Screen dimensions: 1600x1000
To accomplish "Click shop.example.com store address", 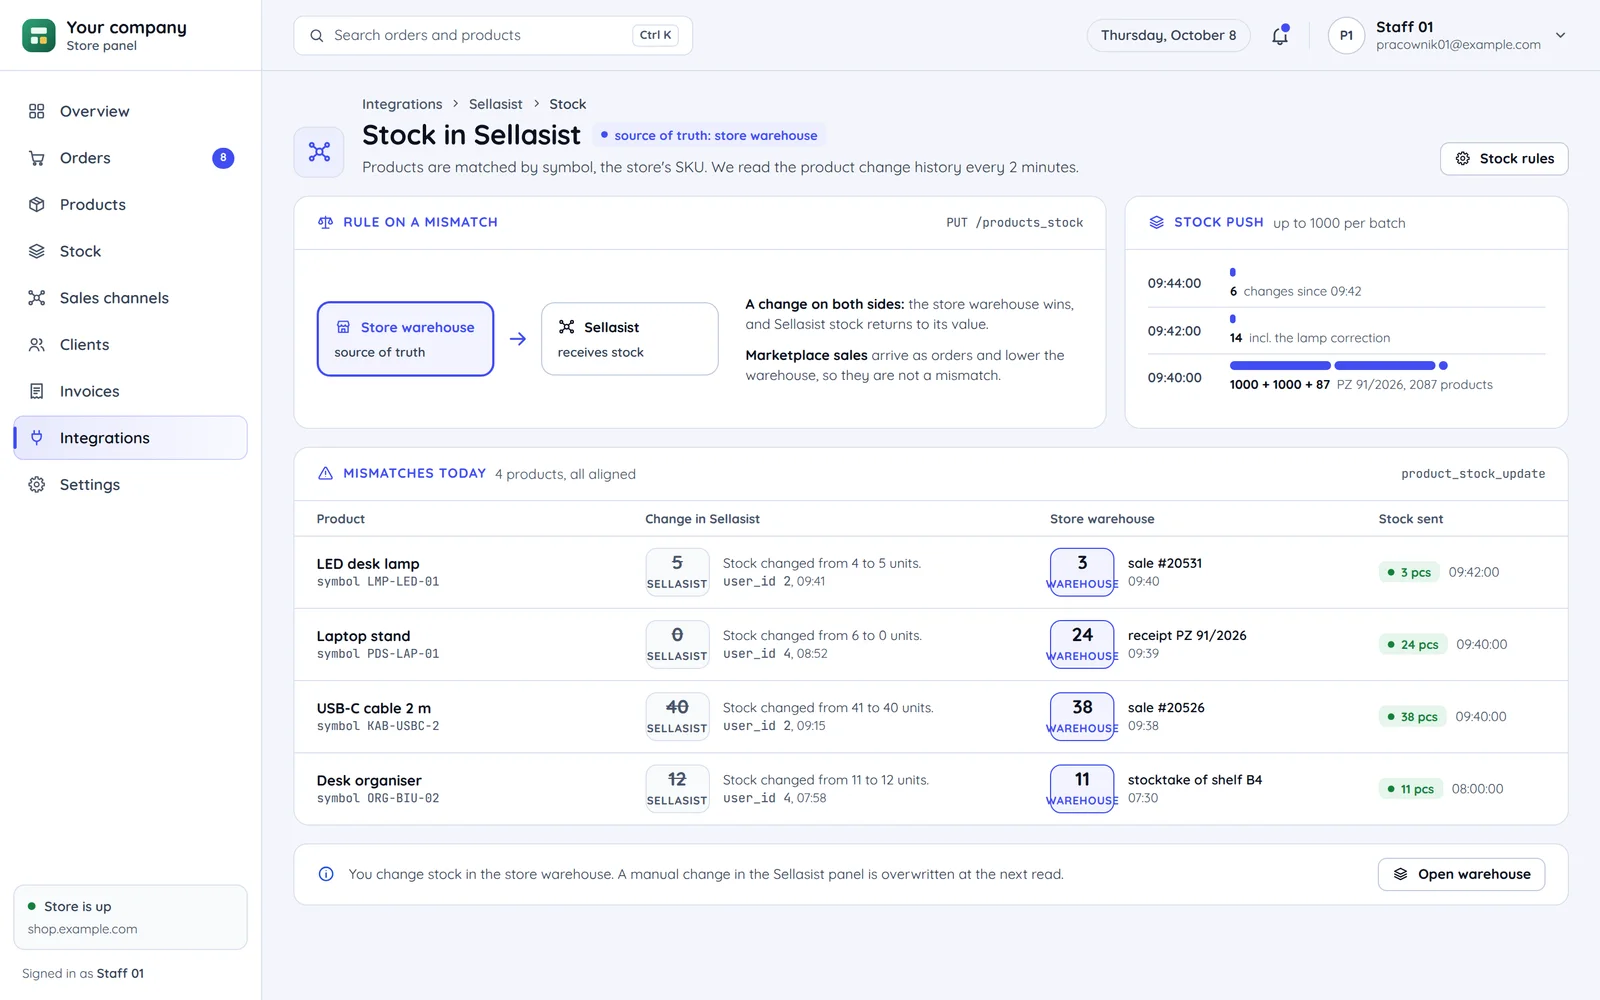I will coord(83,929).
